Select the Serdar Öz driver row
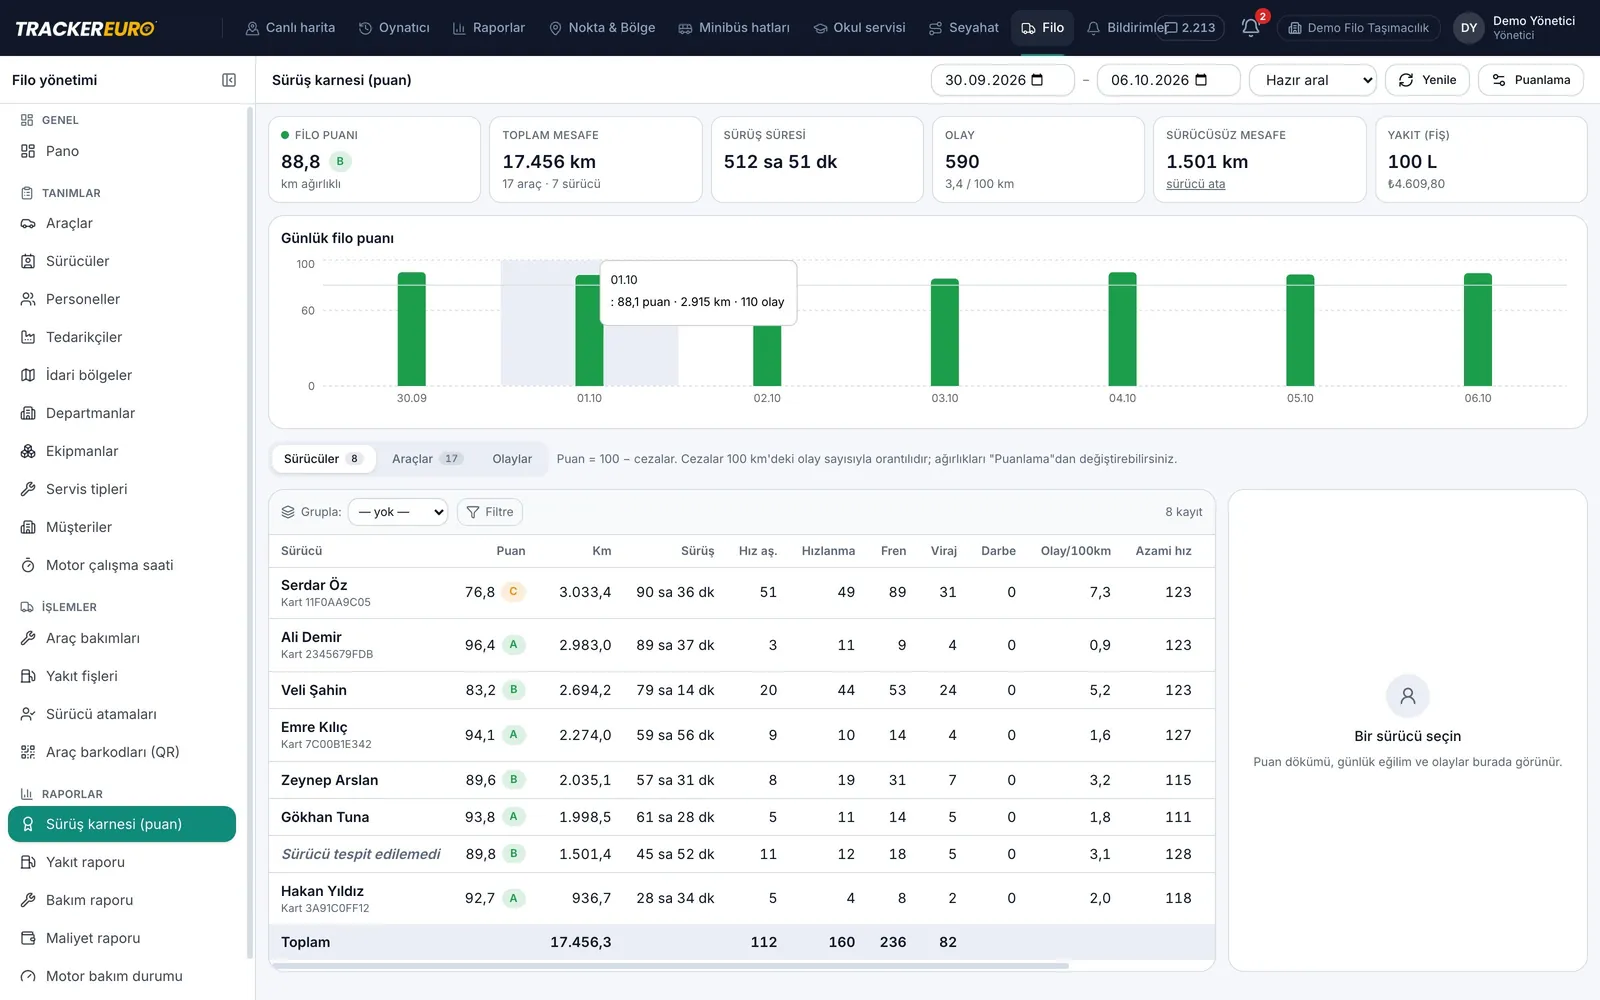1600x1000 pixels. pos(741,592)
